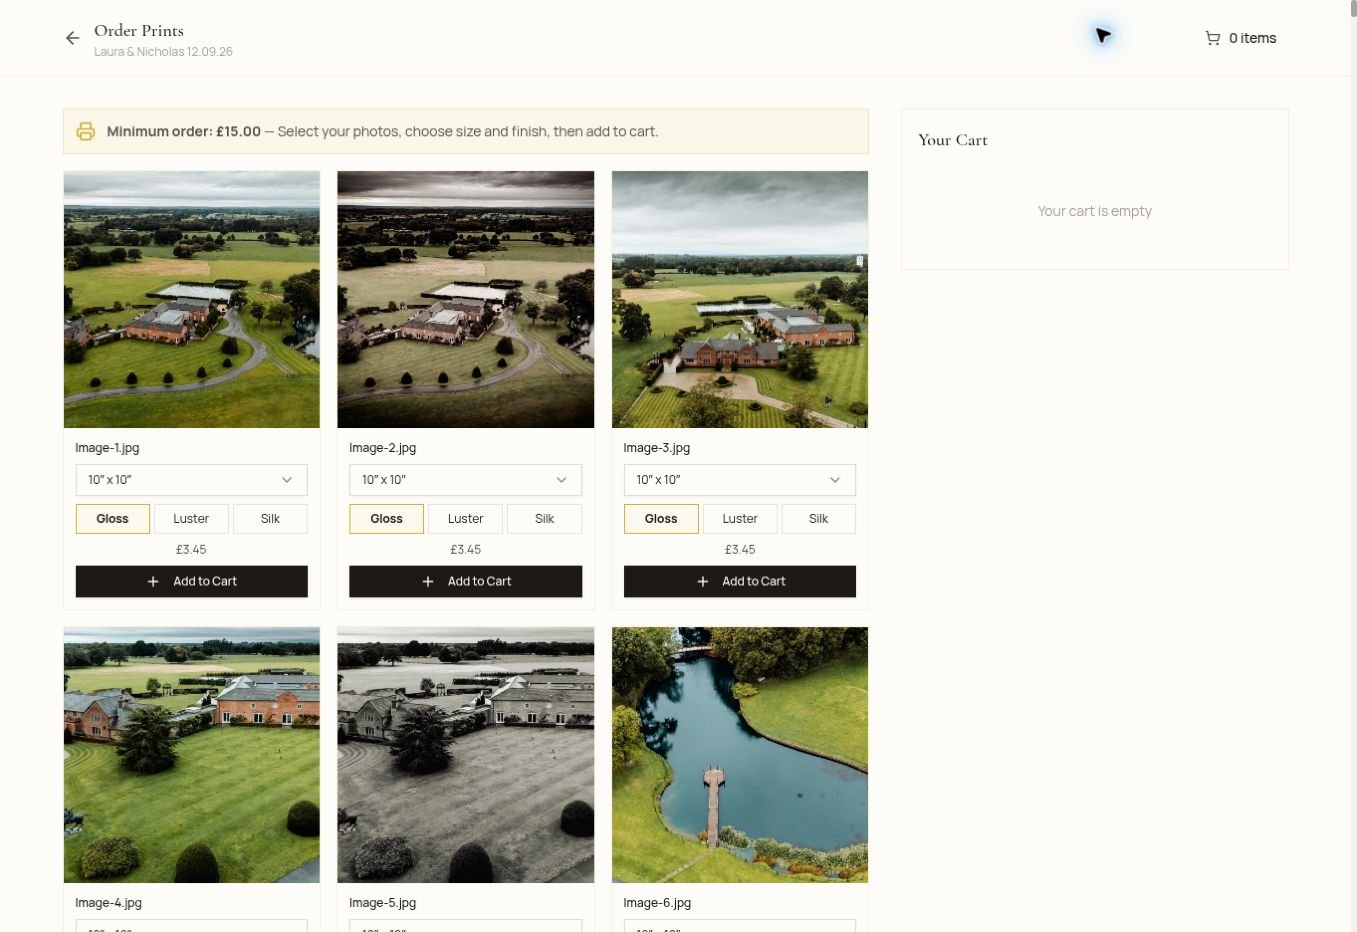This screenshot has width=1357, height=932.
Task: Click plus icon on Image-3 Add to Cart
Action: [703, 581]
